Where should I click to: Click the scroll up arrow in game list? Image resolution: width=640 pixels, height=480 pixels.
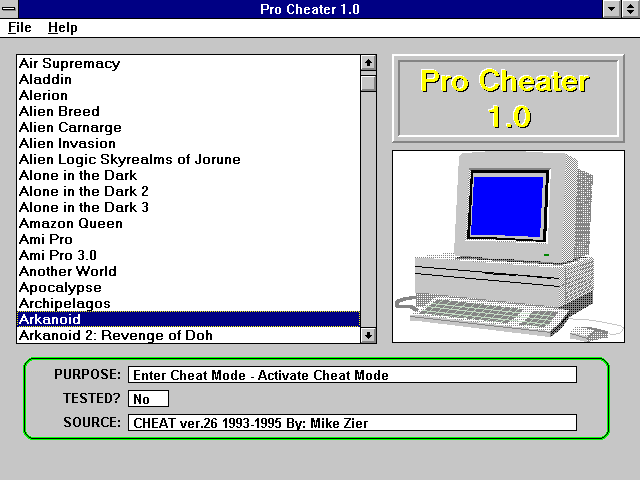coord(368,63)
